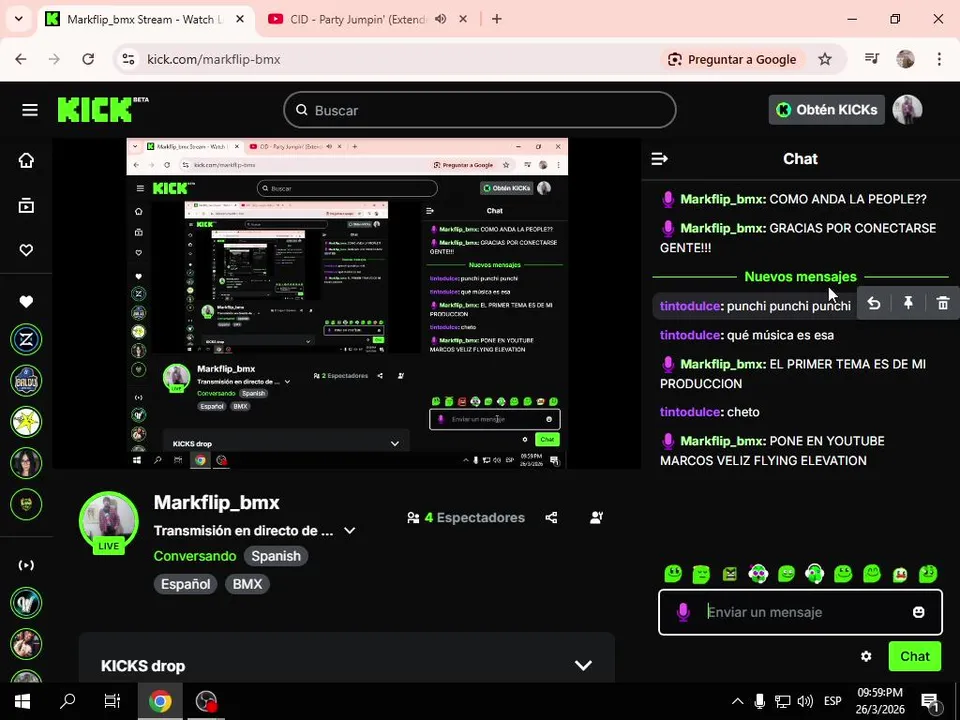The width and height of the screenshot is (960, 720).
Task: Go back in browser history
Action: pos(21,59)
